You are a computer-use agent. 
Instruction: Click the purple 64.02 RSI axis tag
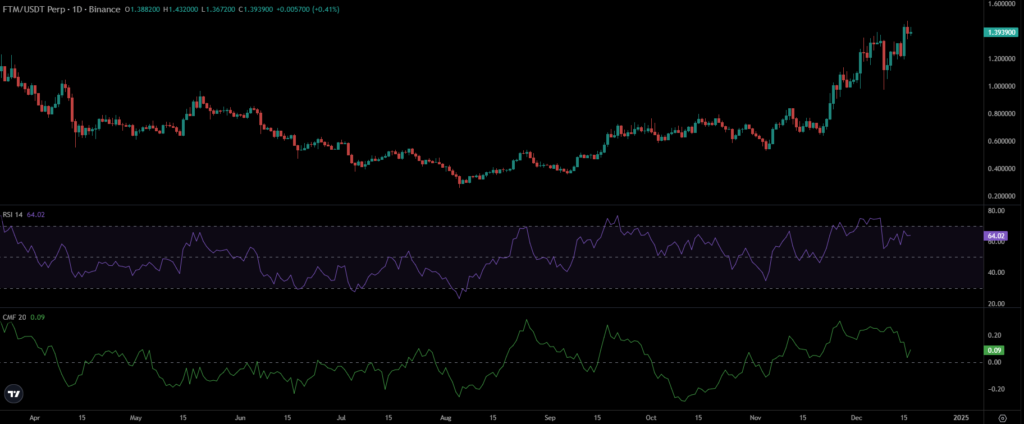pos(995,236)
